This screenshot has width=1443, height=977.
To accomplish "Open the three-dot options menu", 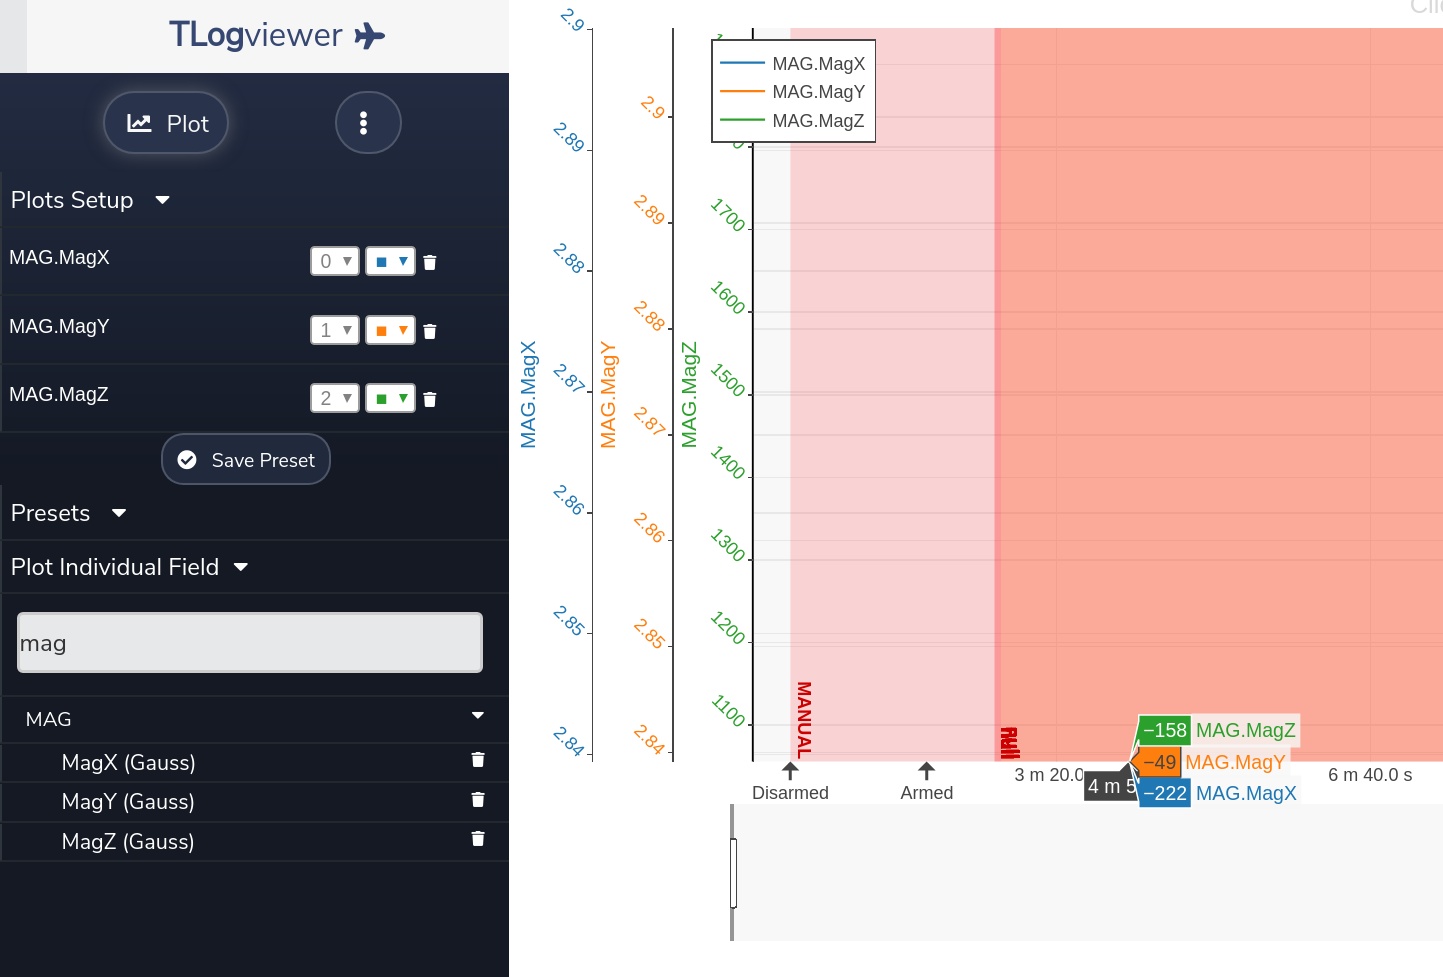I will (x=368, y=122).
